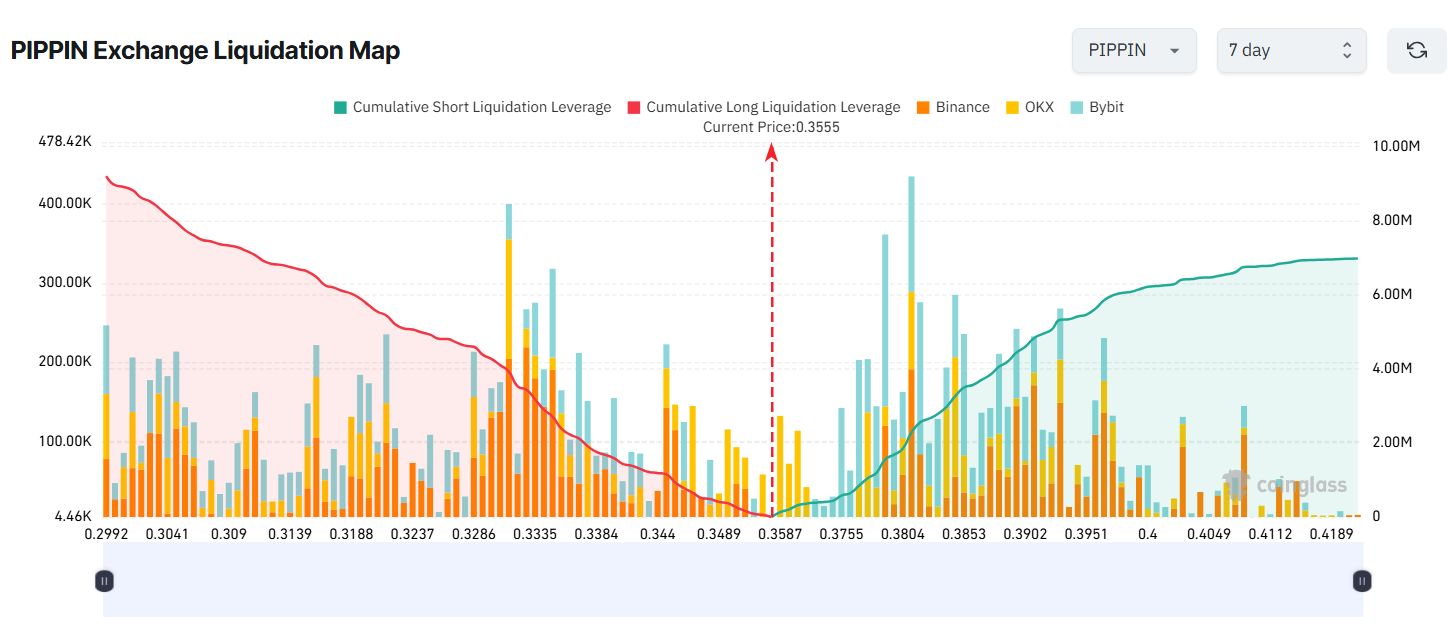Click the left pause handle on the range bar
1448x638 pixels.
pos(104,580)
